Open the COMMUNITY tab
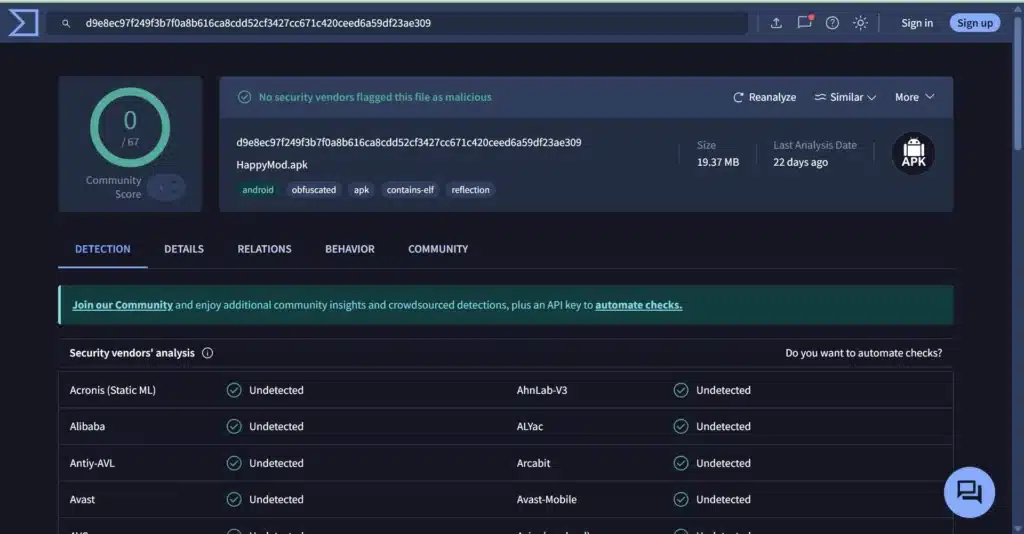Screen dimensions: 1024x534 (x=438, y=249)
